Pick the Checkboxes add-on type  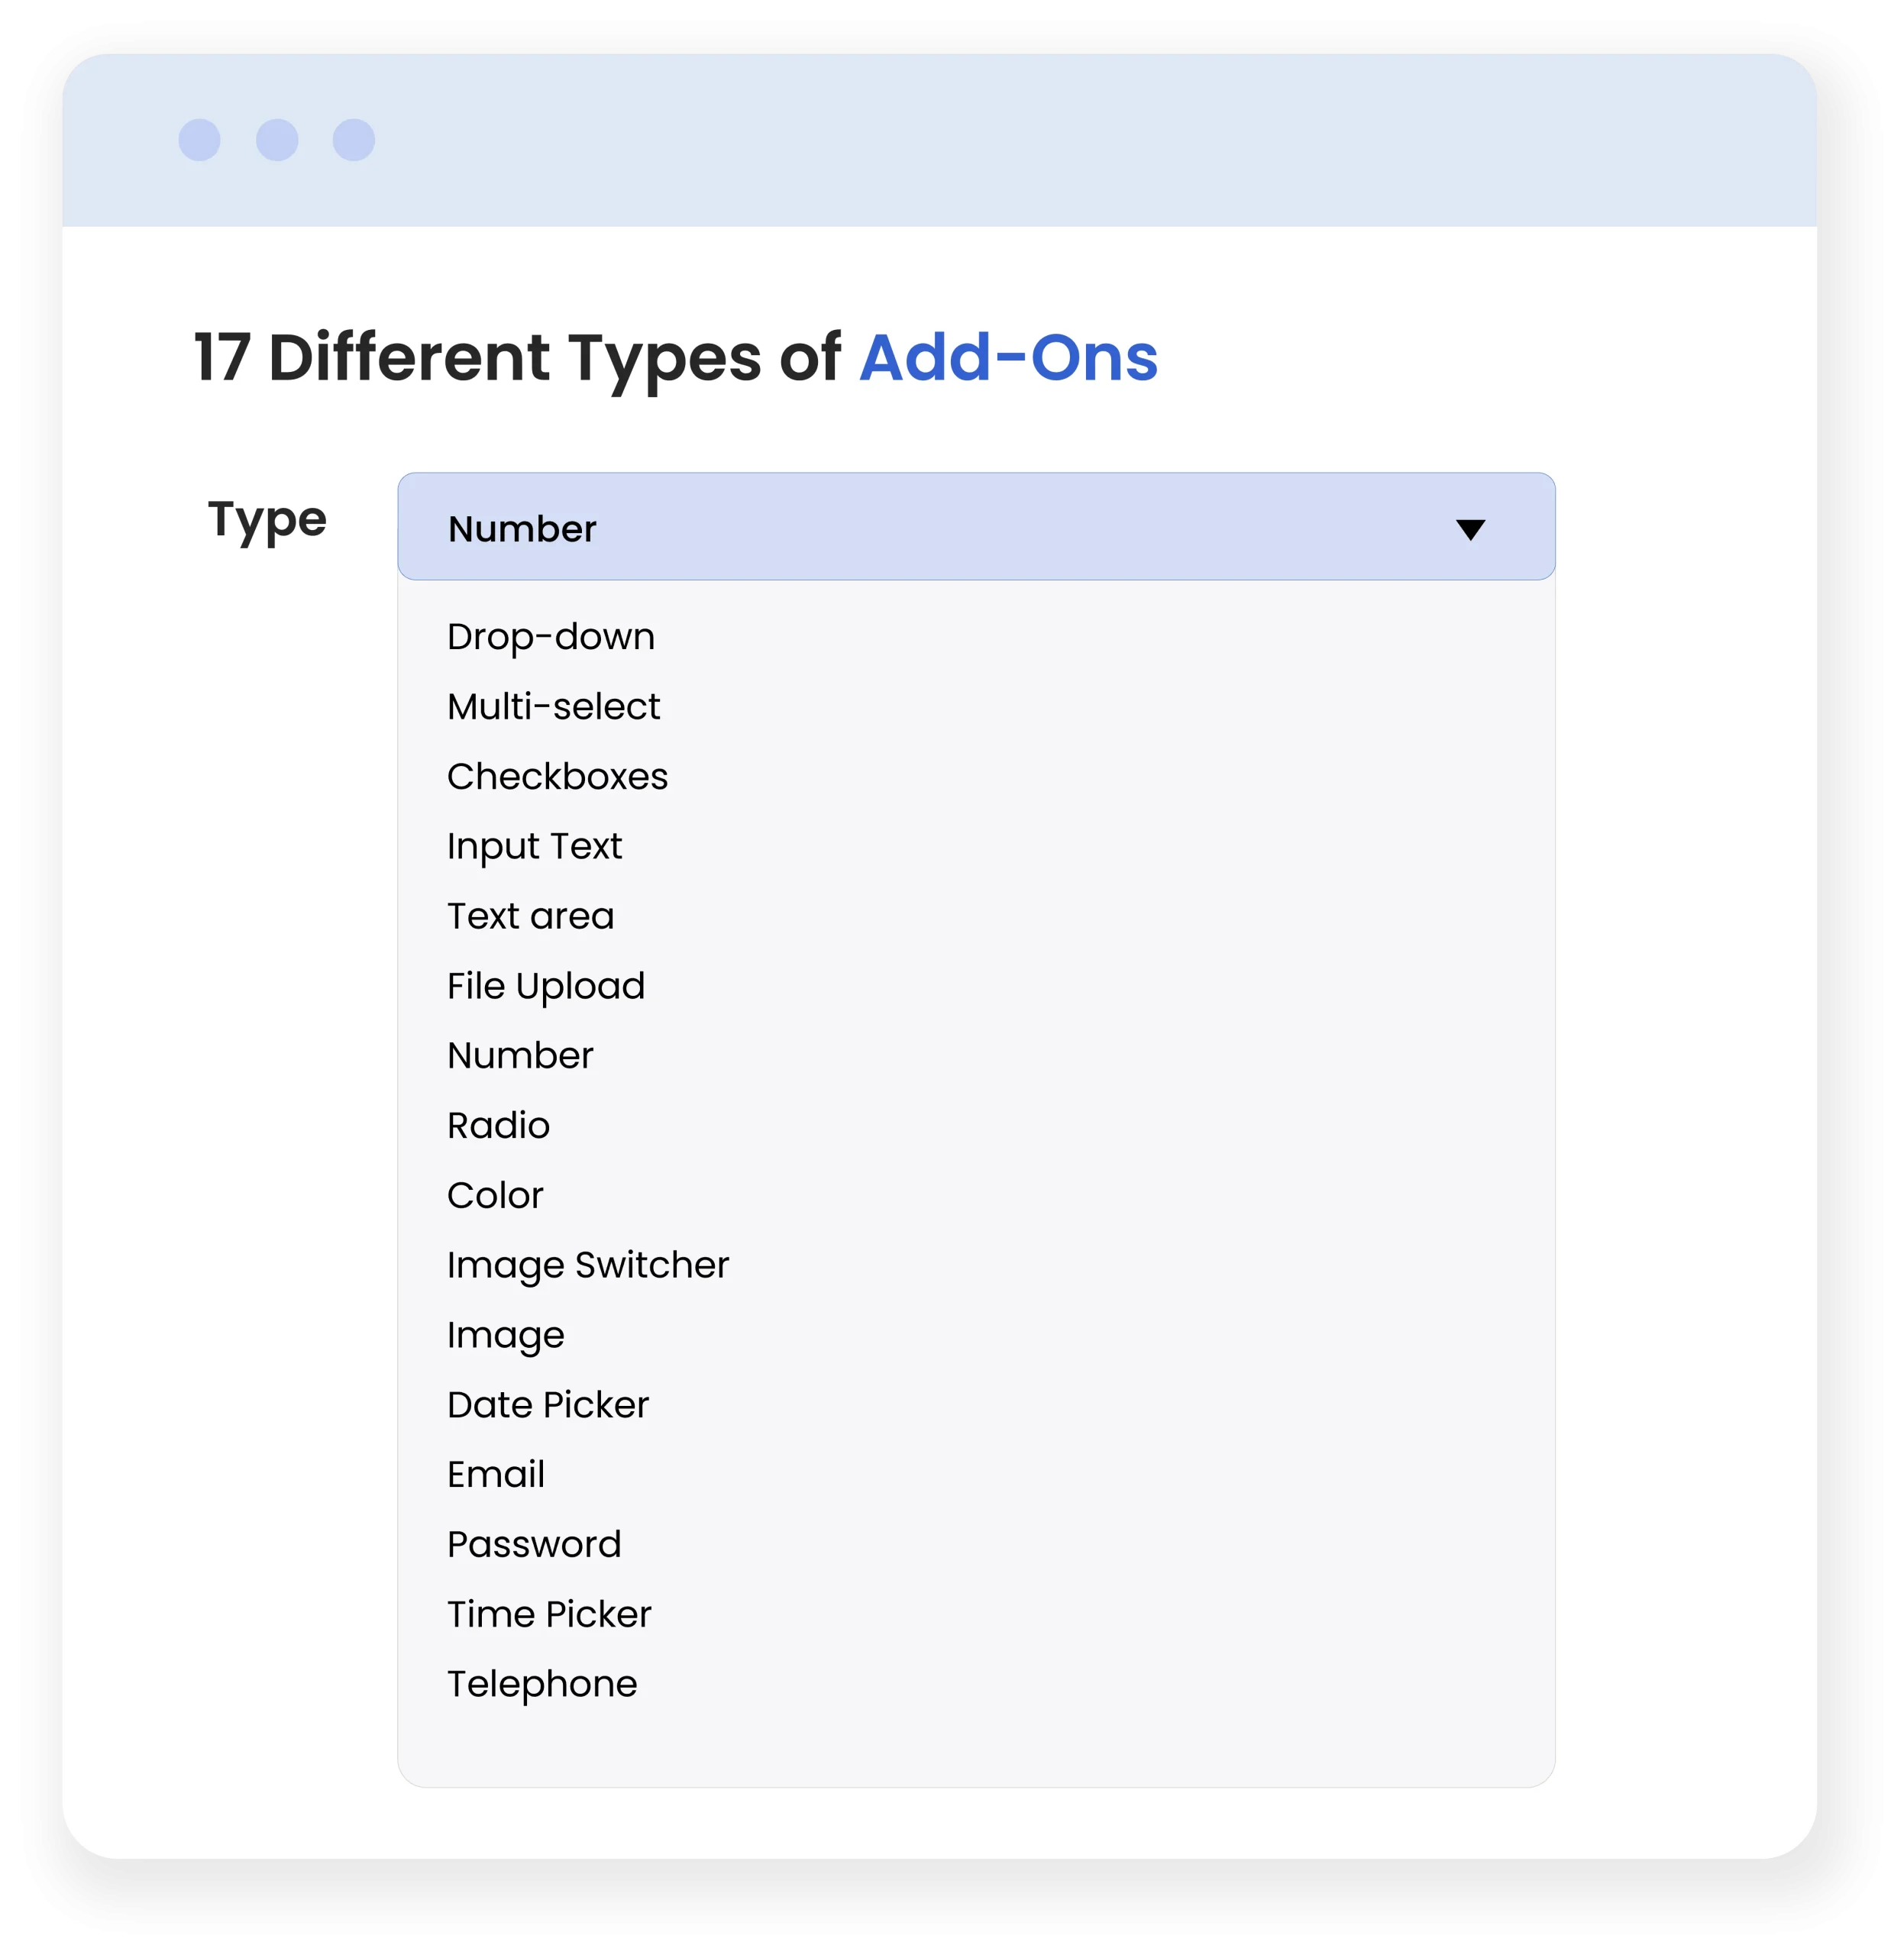(557, 777)
